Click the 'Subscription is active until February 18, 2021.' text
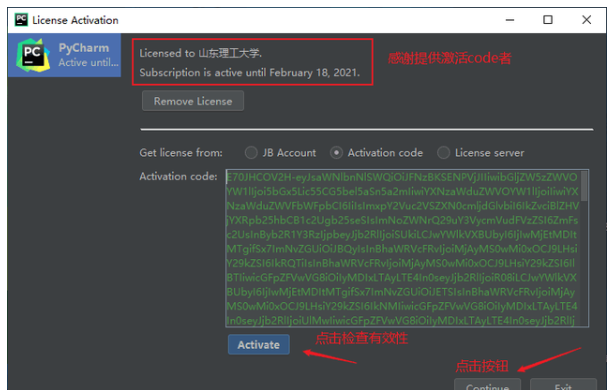The image size is (614, 390). click(x=249, y=72)
